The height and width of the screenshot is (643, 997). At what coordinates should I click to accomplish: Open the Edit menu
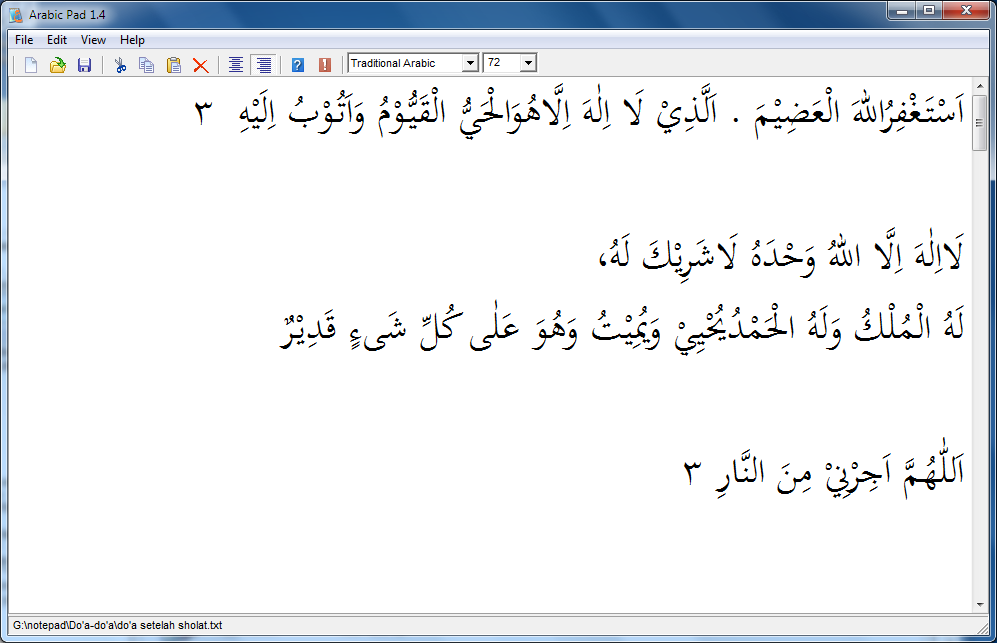click(x=56, y=39)
